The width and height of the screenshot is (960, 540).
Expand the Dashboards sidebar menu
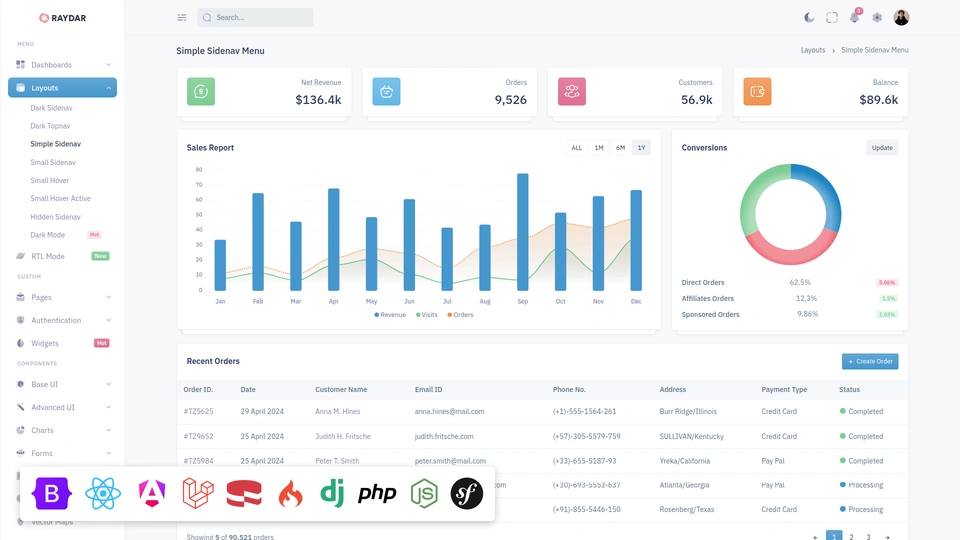pyautogui.click(x=63, y=65)
